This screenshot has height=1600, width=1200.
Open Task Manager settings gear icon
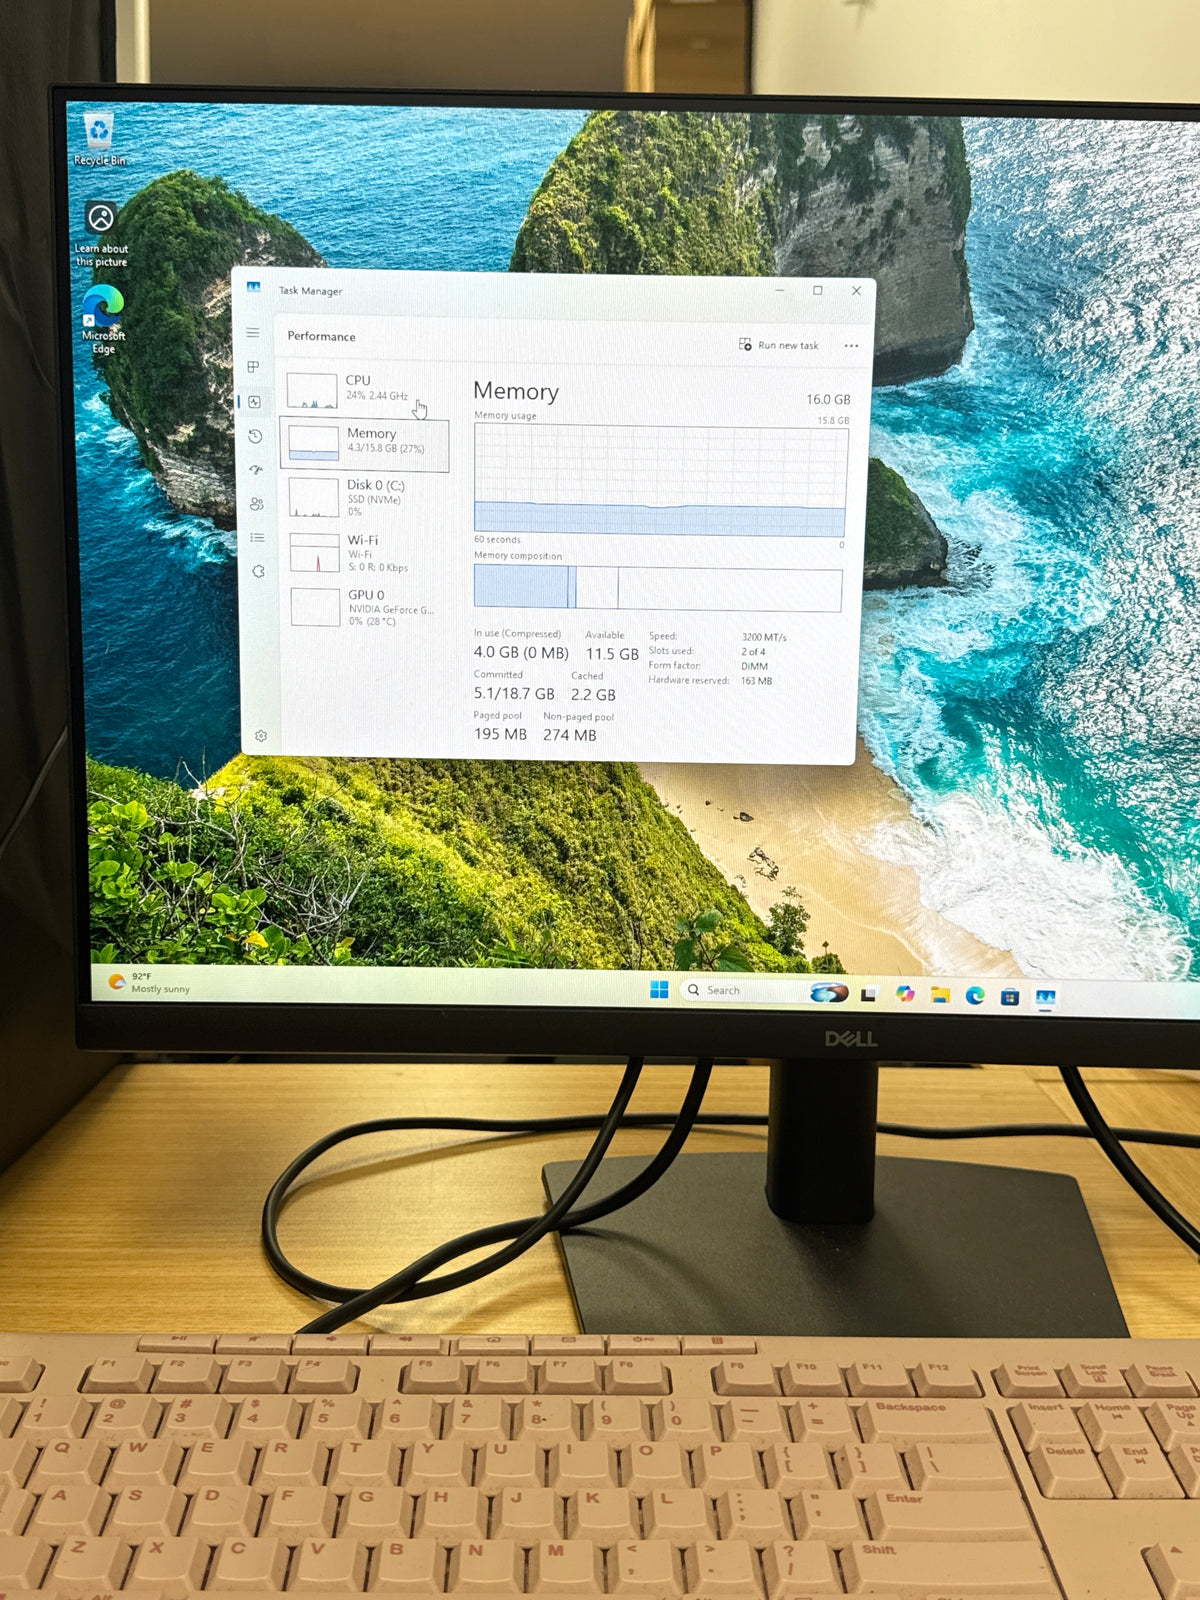261,736
